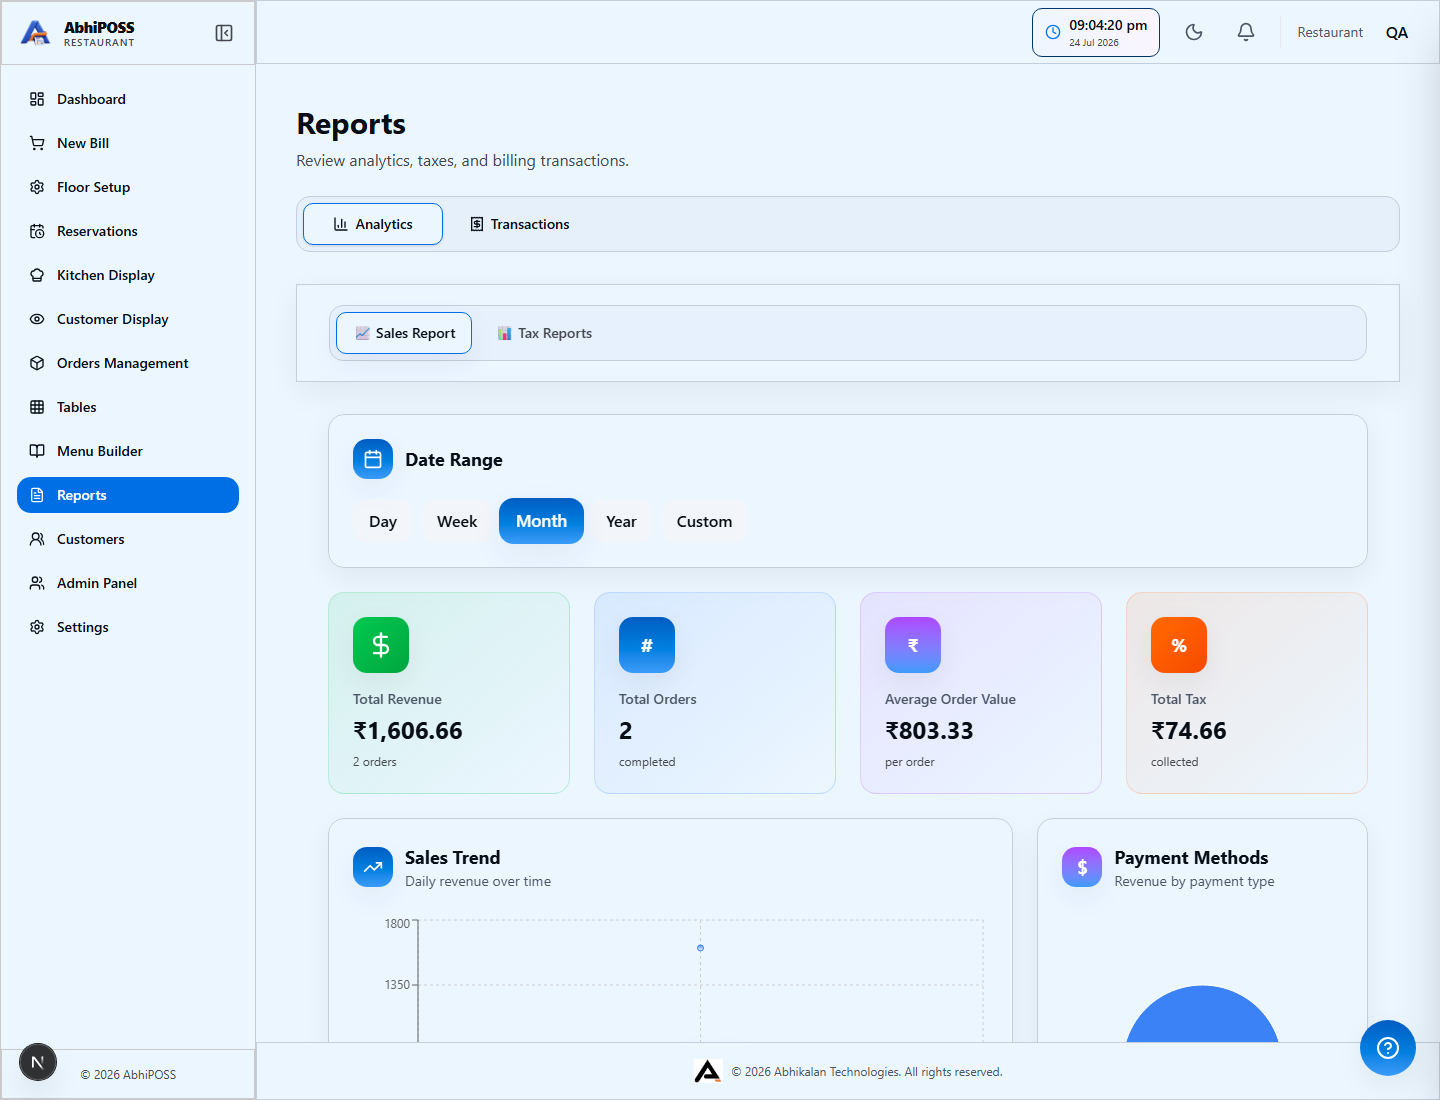1440x1100 pixels.
Task: Click Date Range calendar icon
Action: coord(373,459)
